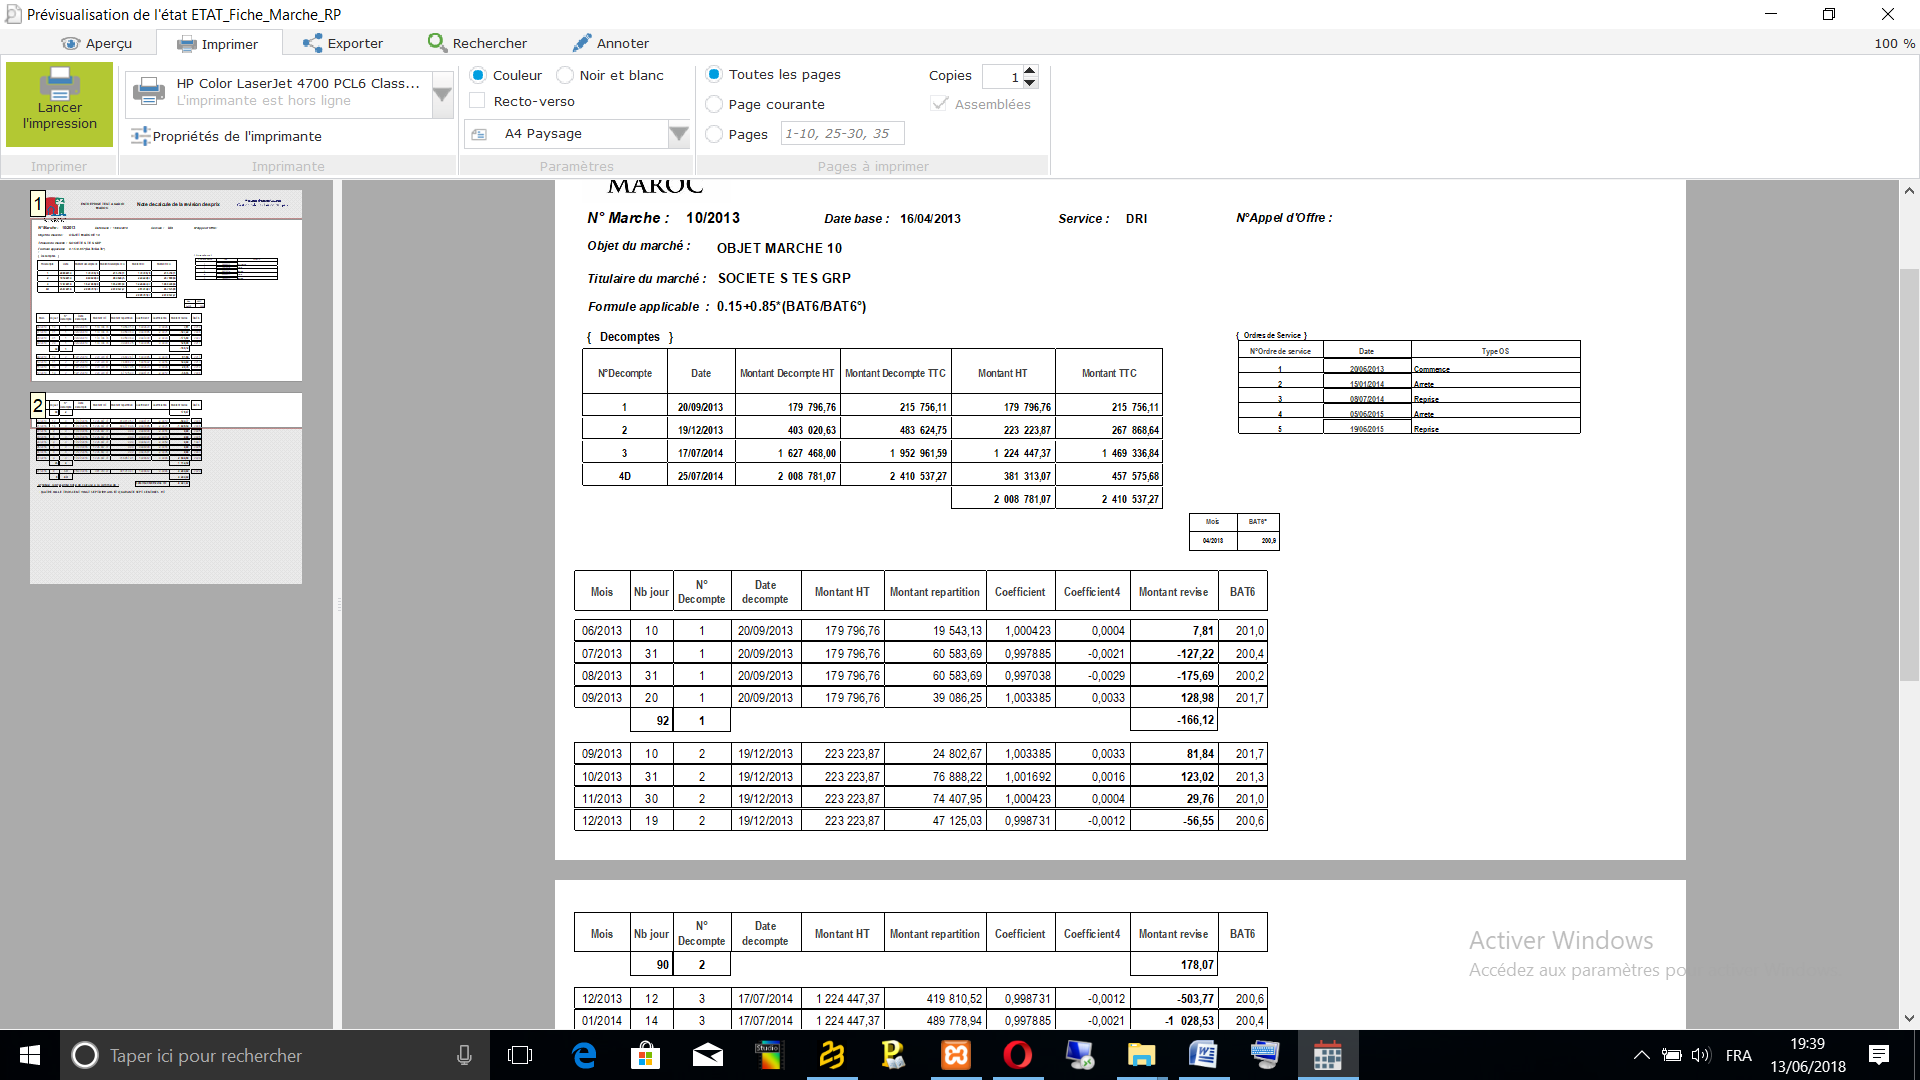Screen dimensions: 1920x1080
Task: Increase the number of copies with the up arrow
Action: click(1030, 70)
